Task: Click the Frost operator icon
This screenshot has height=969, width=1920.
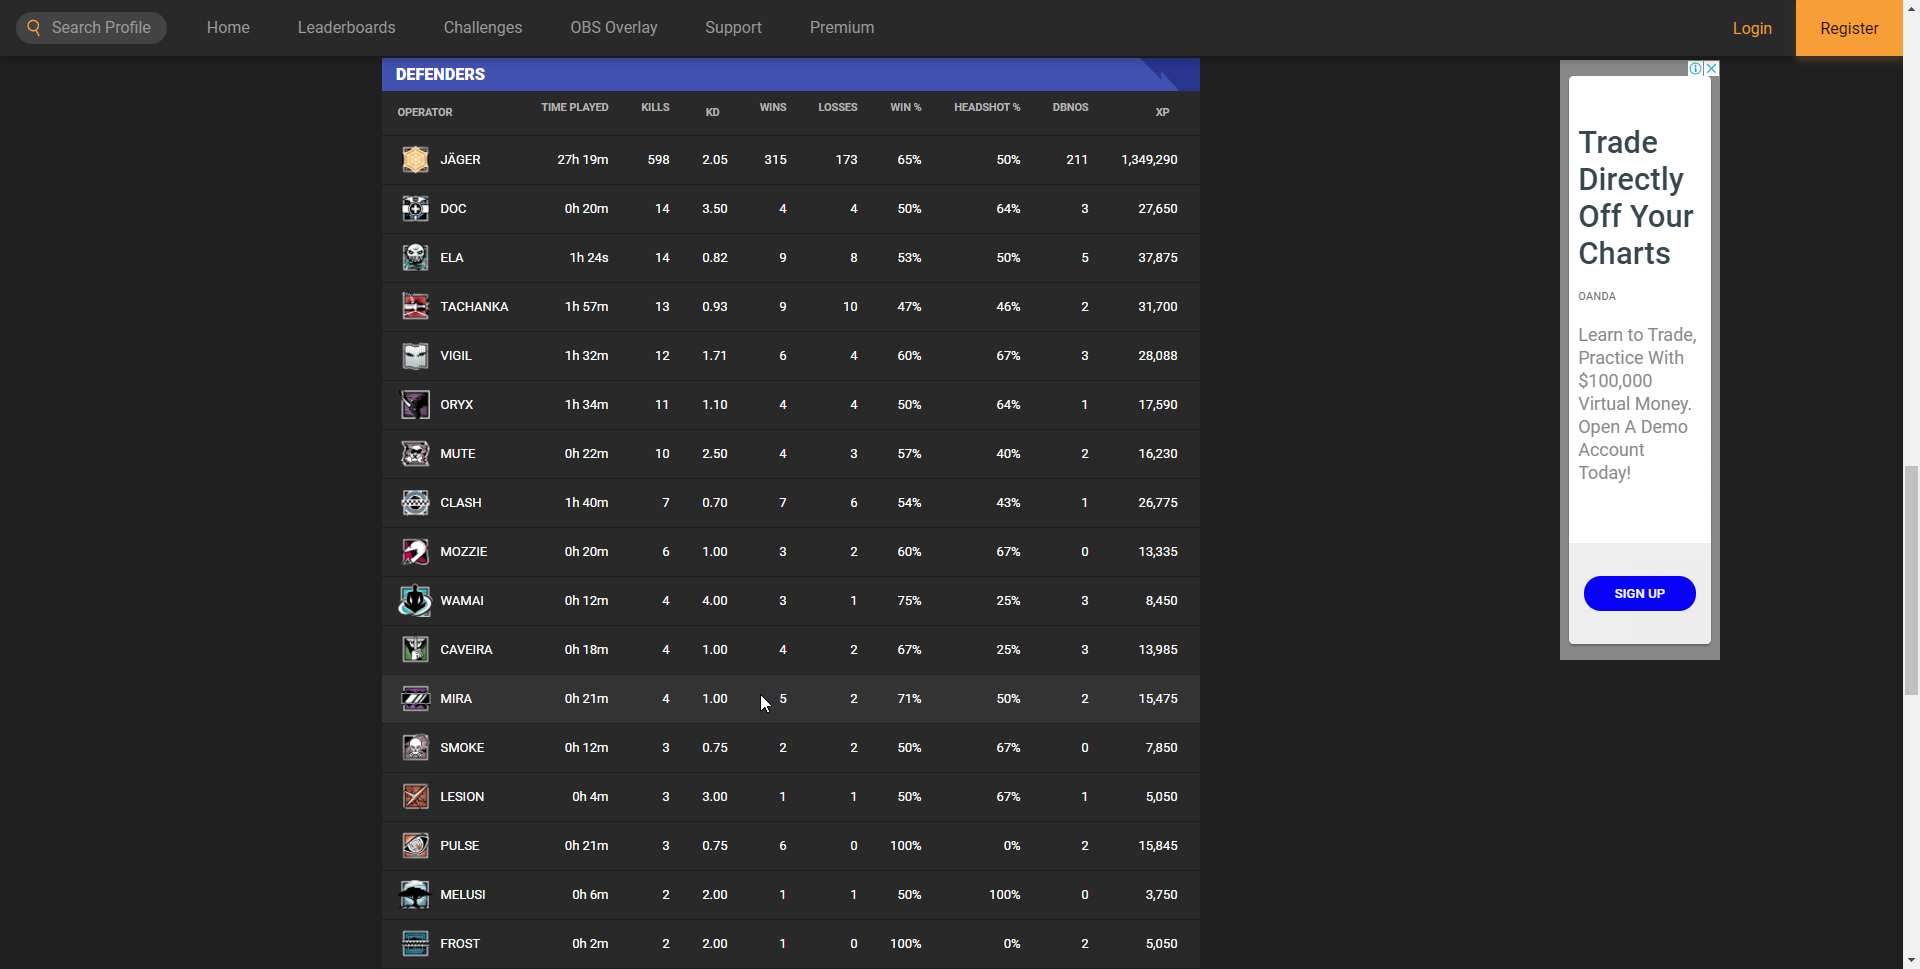Action: [415, 944]
